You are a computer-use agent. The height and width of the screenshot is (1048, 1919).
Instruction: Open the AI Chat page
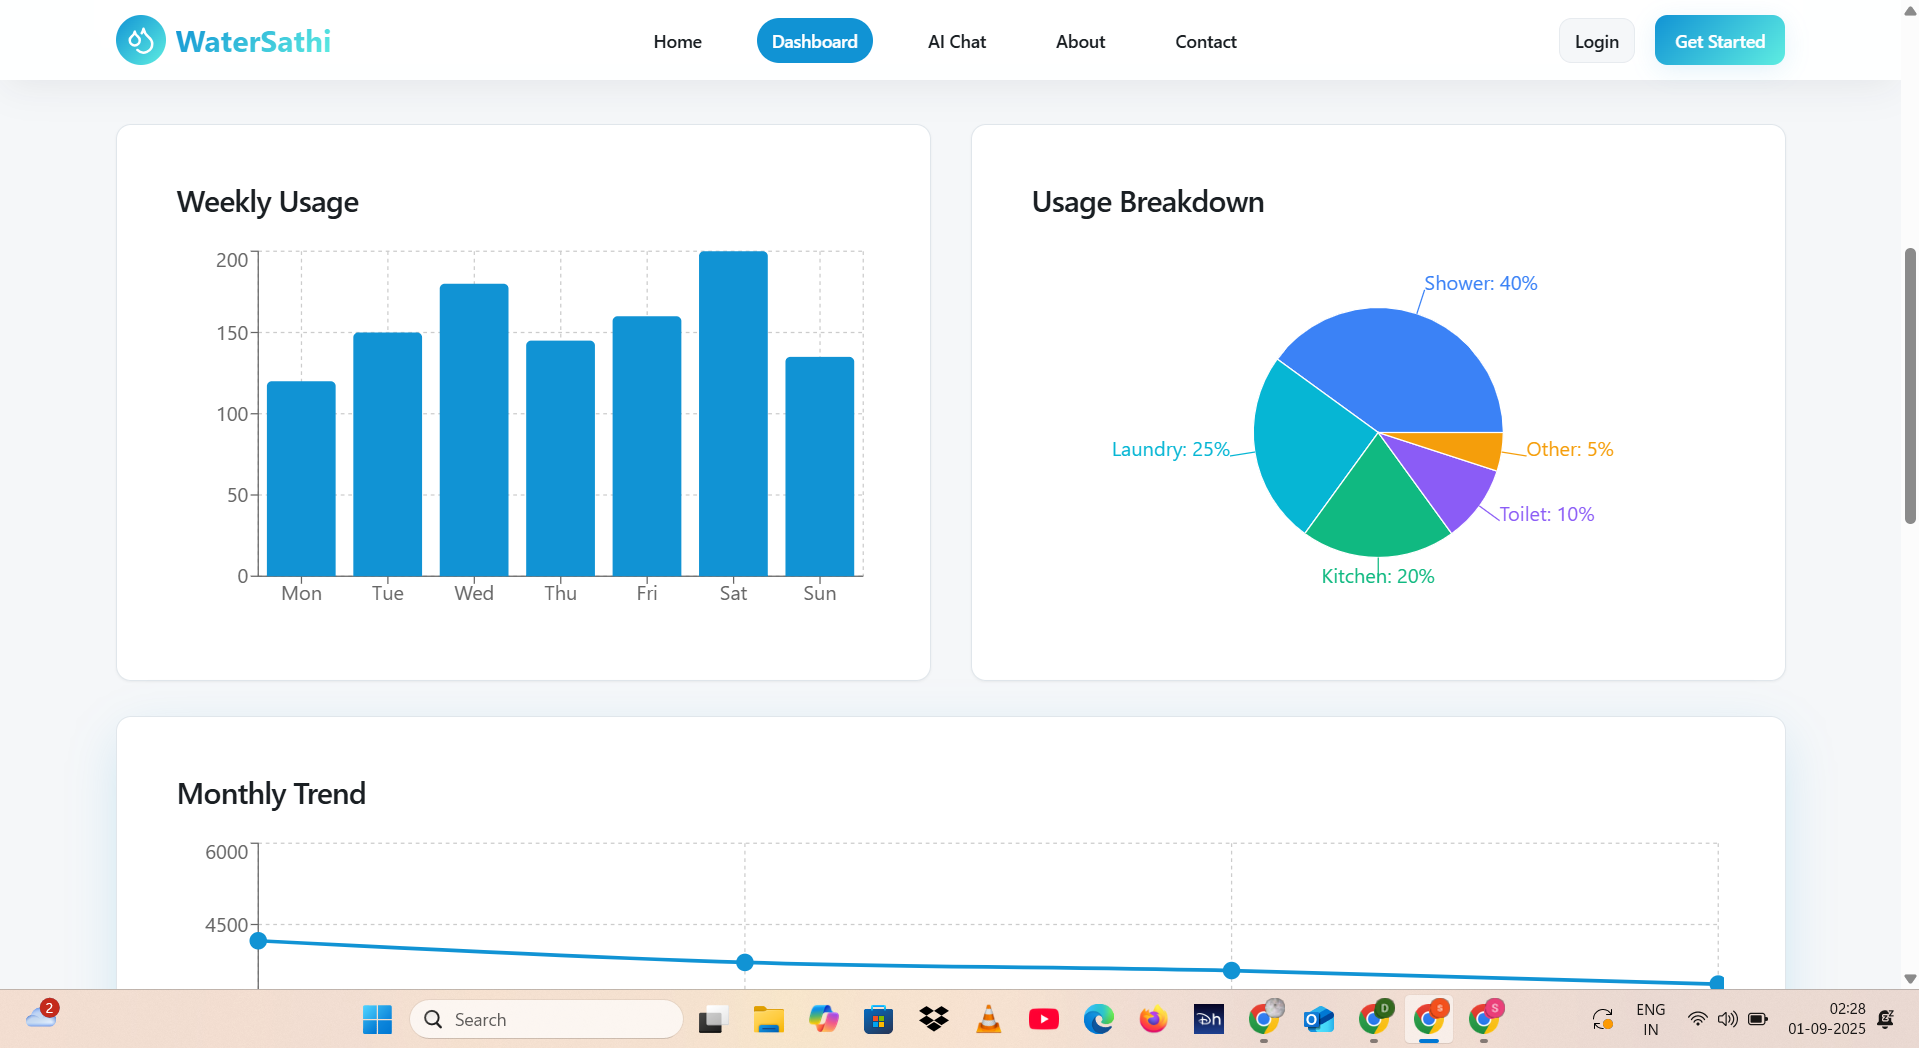click(956, 41)
